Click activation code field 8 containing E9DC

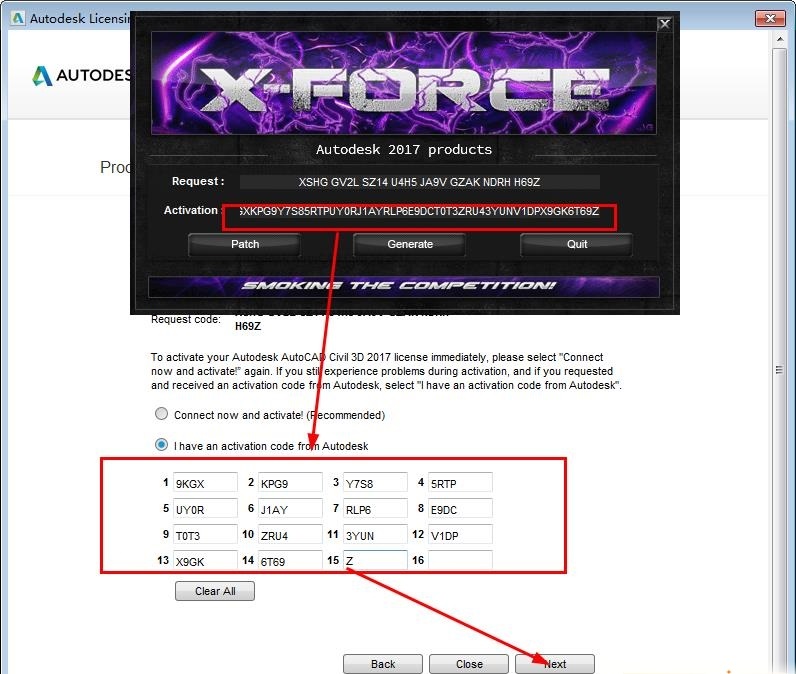point(460,508)
